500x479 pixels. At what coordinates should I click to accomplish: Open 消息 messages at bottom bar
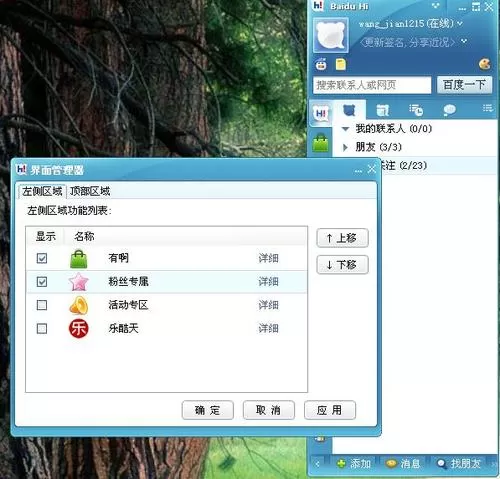(402, 463)
